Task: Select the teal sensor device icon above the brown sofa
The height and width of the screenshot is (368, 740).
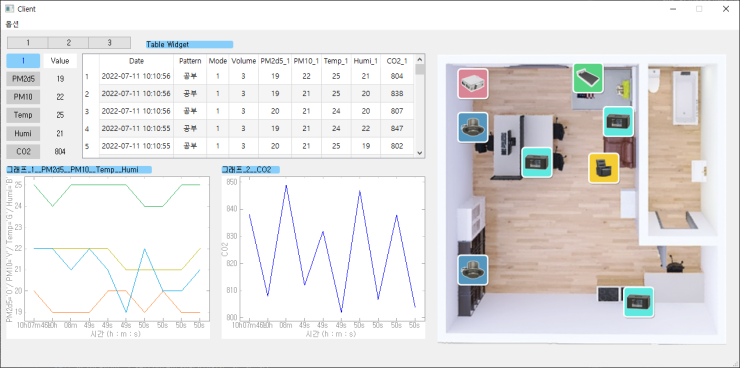Action: click(x=619, y=121)
